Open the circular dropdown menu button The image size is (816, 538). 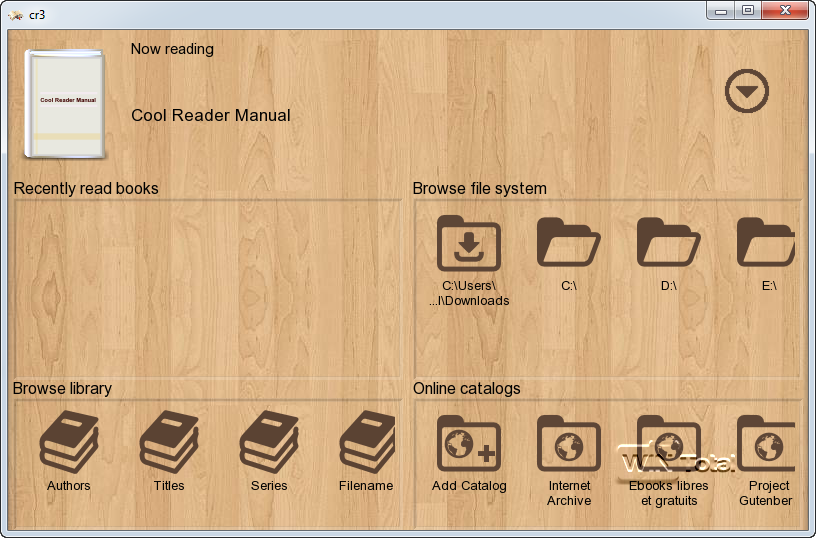(747, 91)
